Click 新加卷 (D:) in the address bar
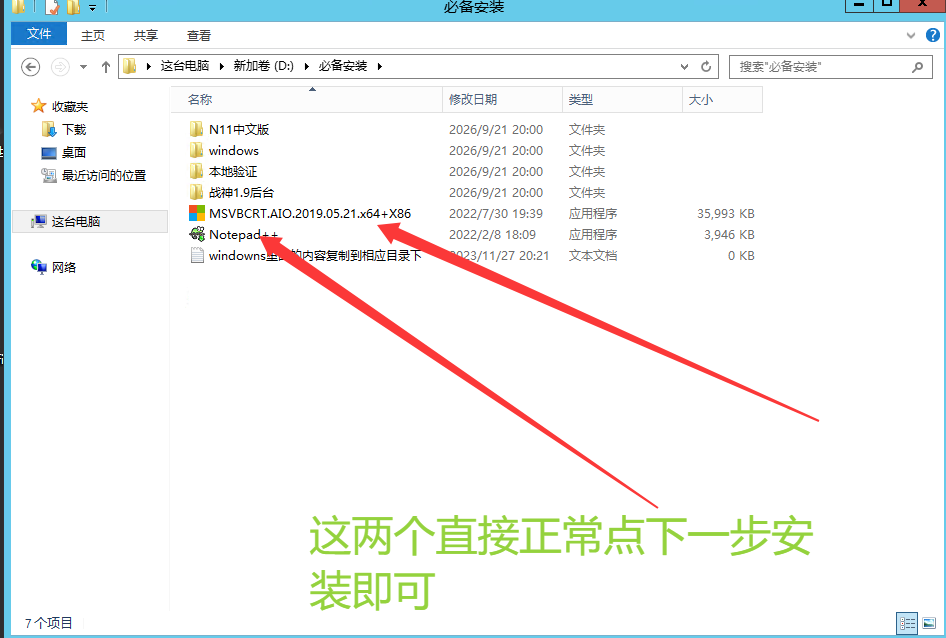This screenshot has width=946, height=638. [264, 66]
